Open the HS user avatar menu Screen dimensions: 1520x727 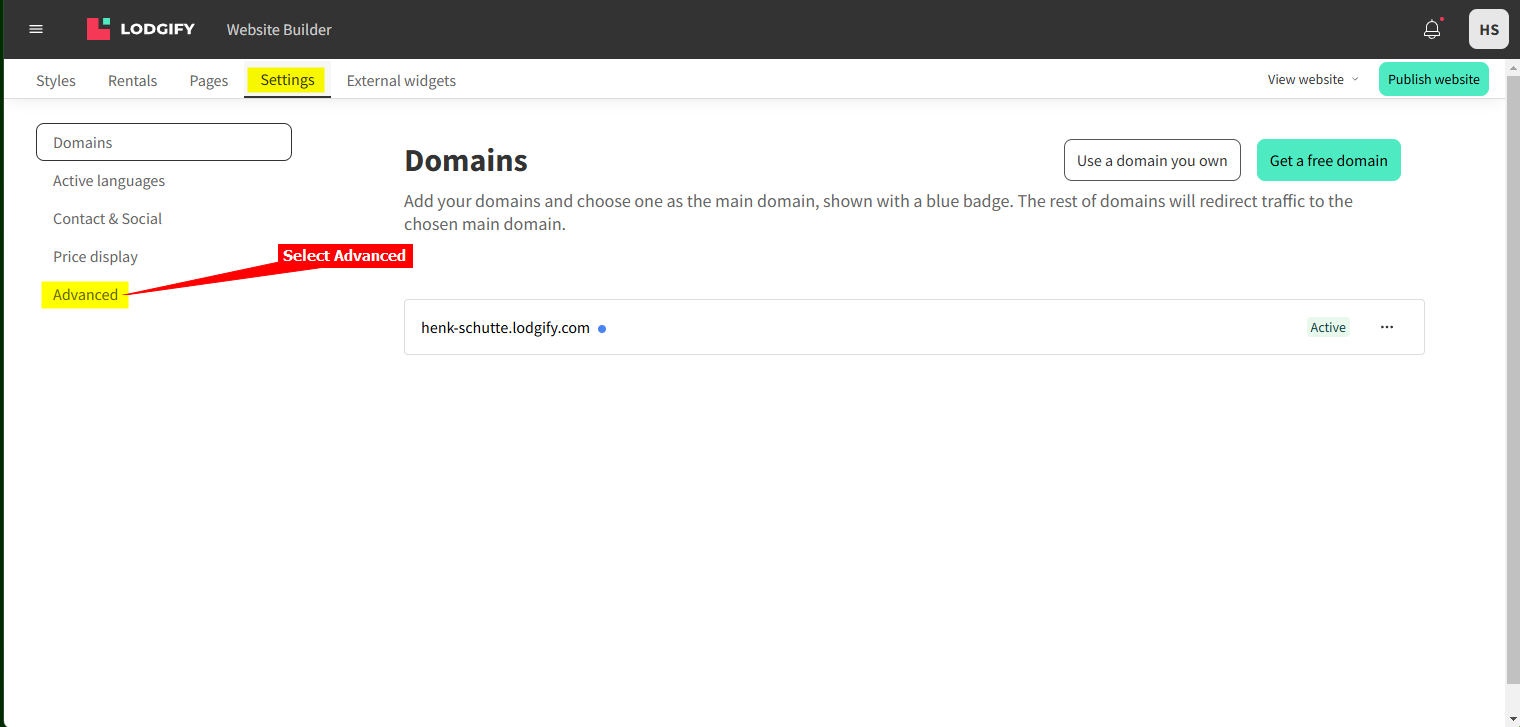click(x=1488, y=29)
